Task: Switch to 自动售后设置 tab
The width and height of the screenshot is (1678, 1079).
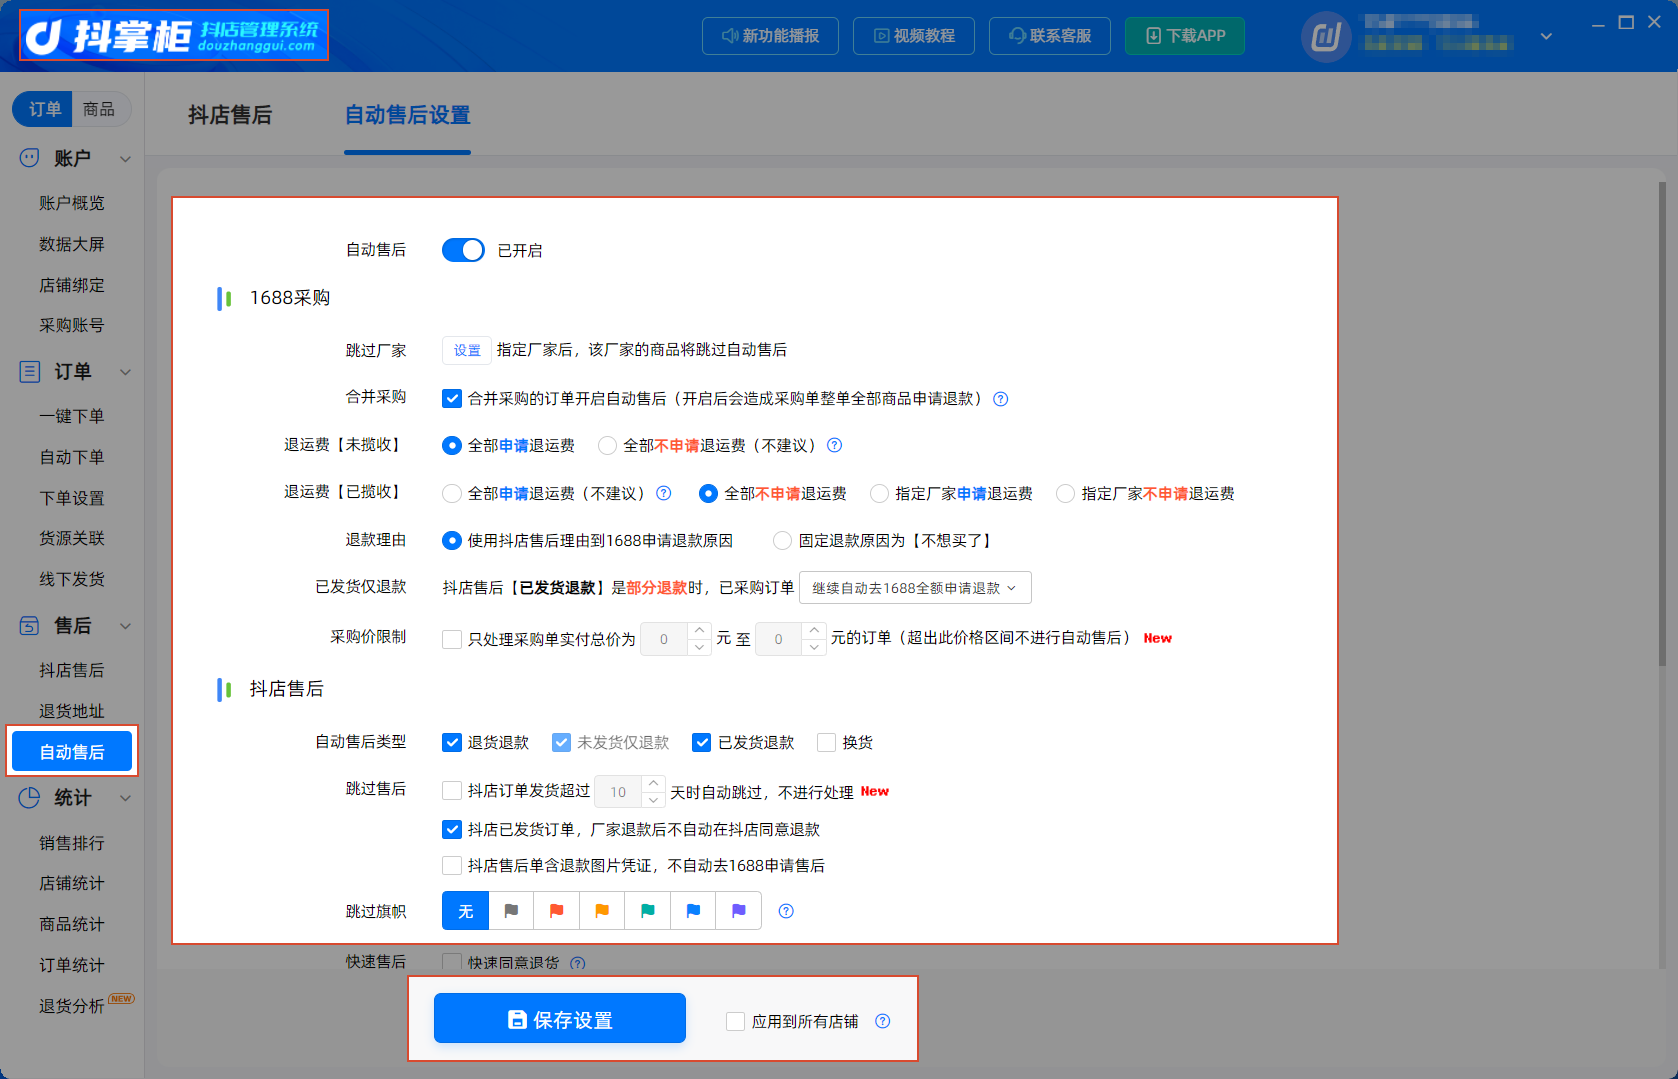Action: click(x=407, y=116)
